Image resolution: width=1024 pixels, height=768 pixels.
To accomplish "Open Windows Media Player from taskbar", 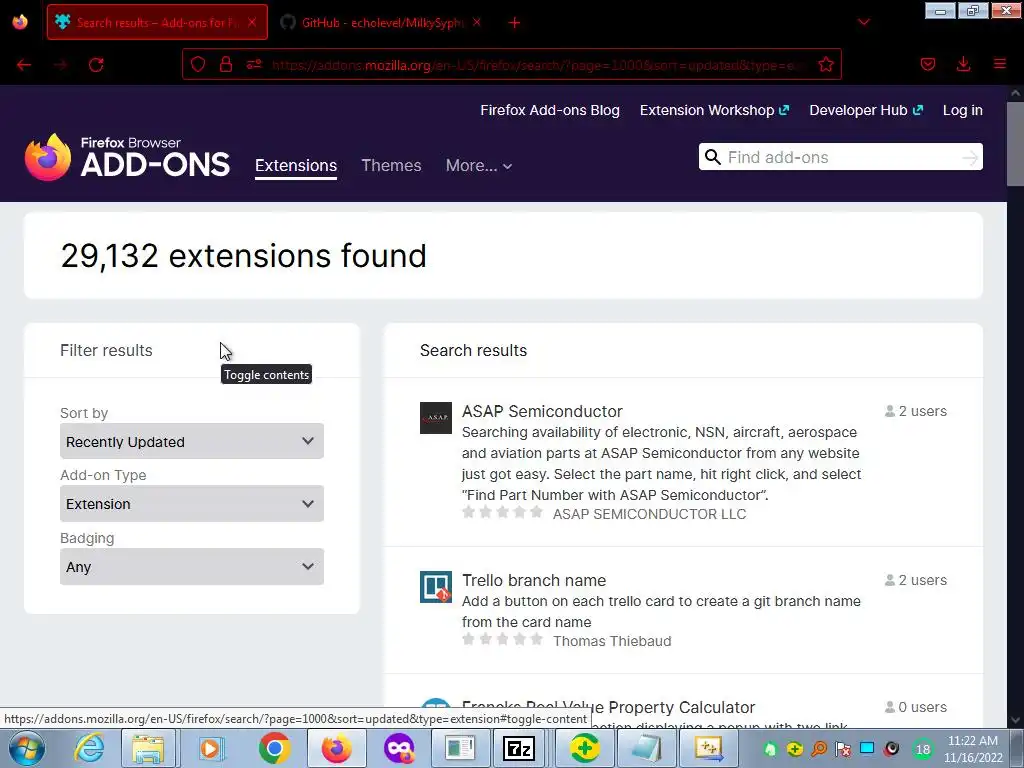I will (210, 748).
